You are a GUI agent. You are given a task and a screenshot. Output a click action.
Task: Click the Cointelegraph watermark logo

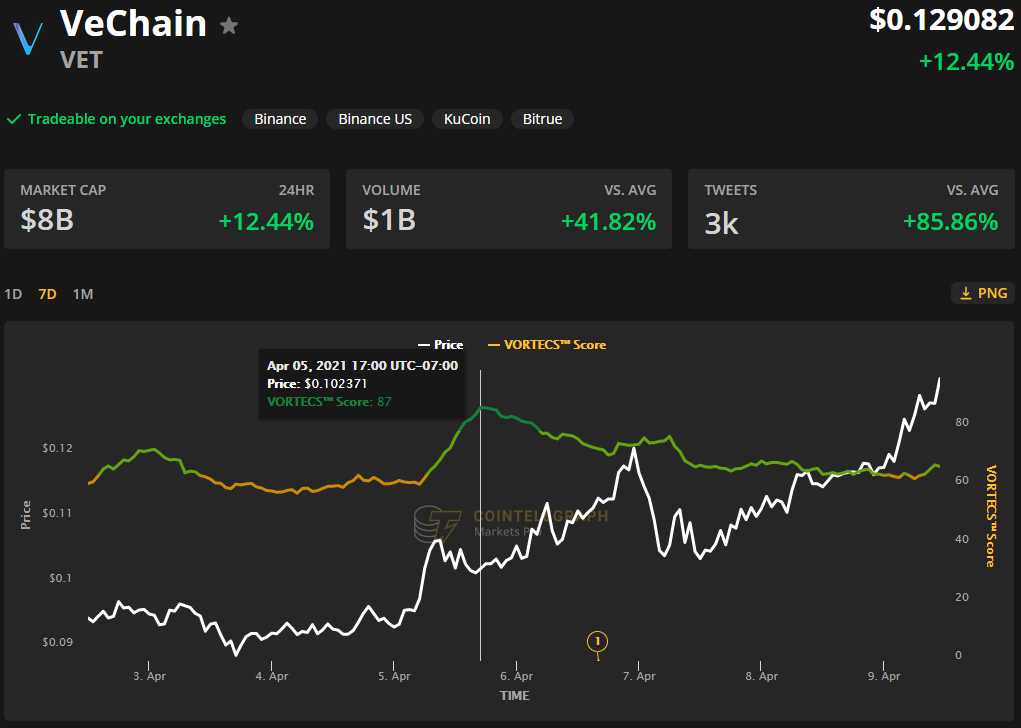click(x=431, y=522)
